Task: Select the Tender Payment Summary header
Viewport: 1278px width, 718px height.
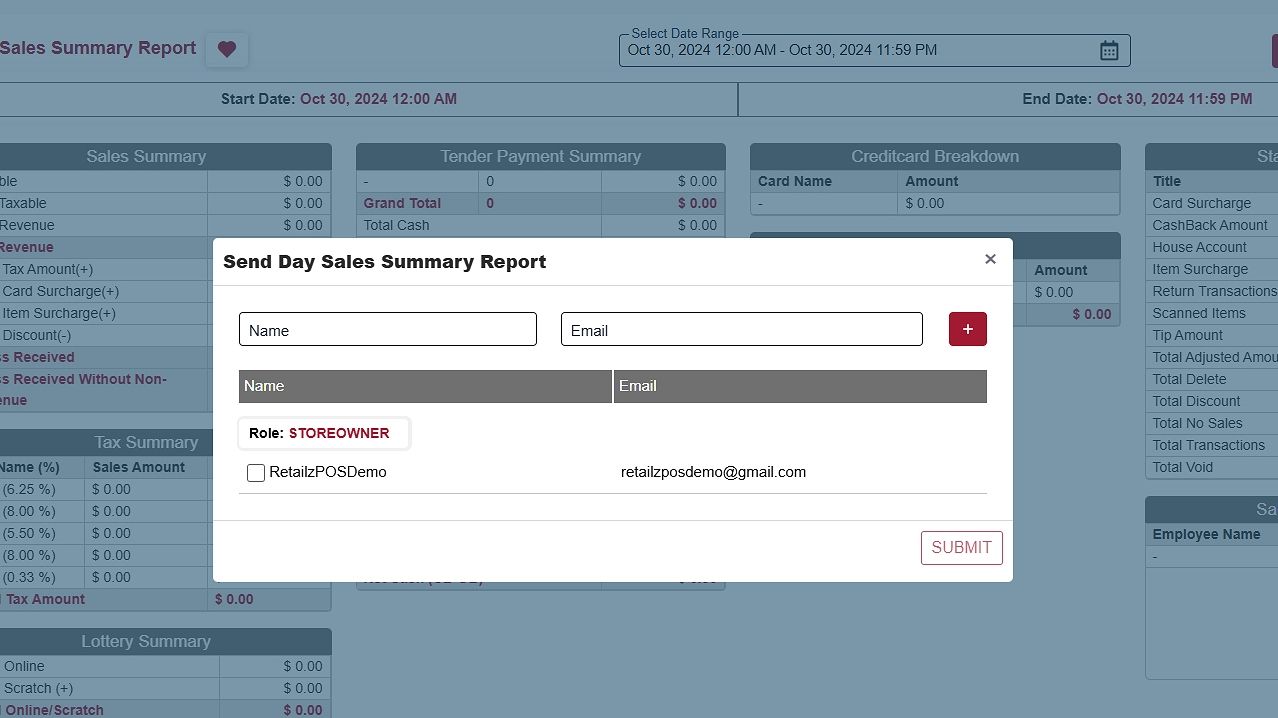Action: (540, 156)
